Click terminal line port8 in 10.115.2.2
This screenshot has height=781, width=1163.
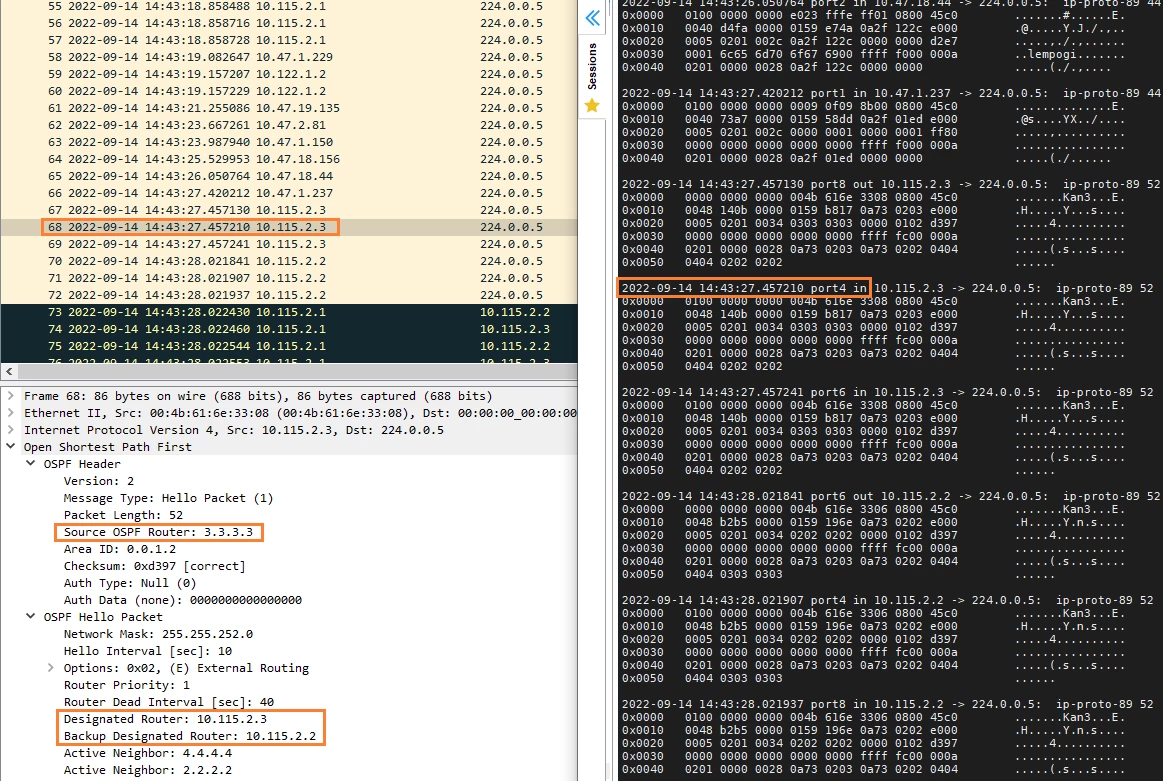click(x=887, y=704)
